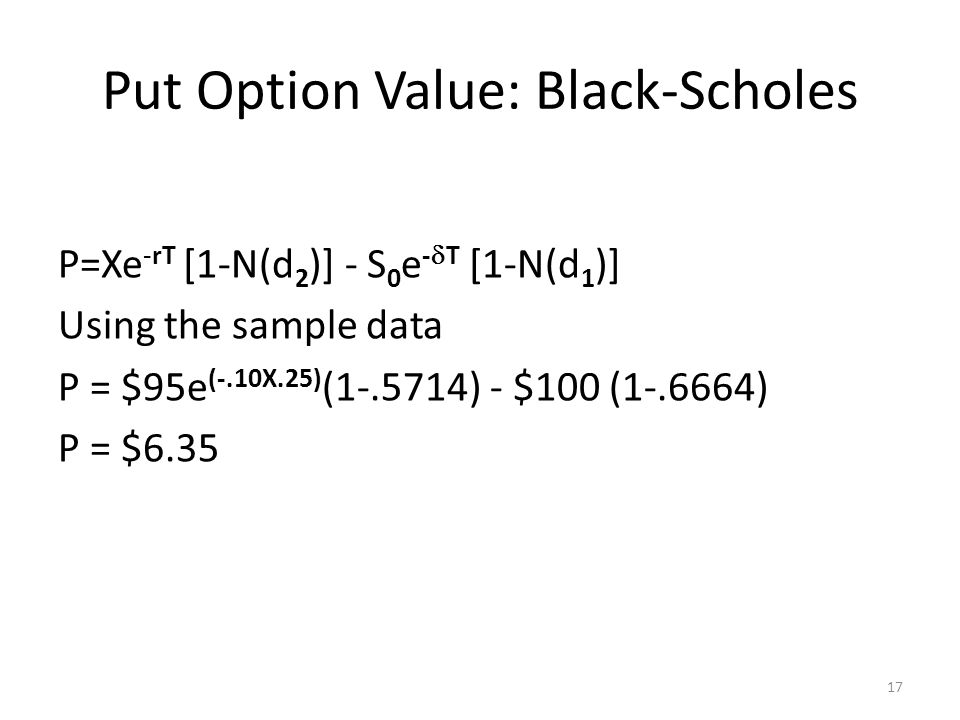Click the word 'Value:' in the title
Image resolution: width=960 pixels, height=720 pixels.
(448, 90)
